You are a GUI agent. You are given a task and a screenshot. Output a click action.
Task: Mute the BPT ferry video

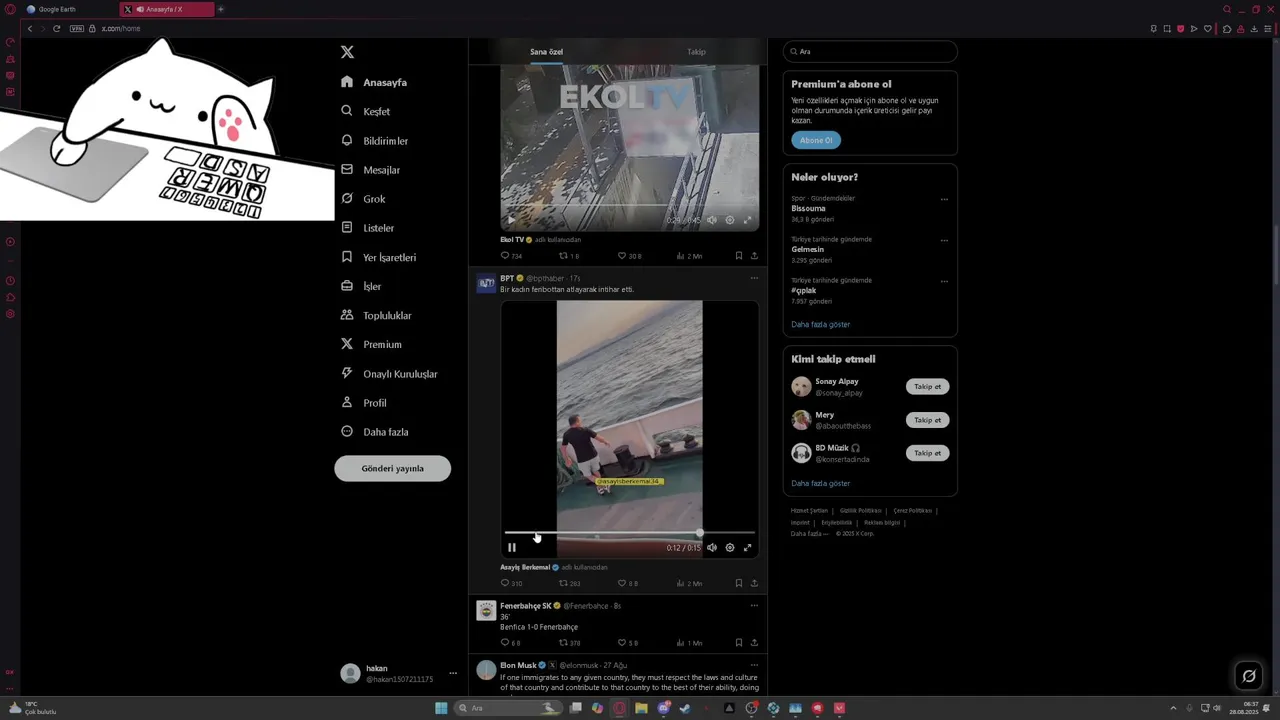[712, 547]
